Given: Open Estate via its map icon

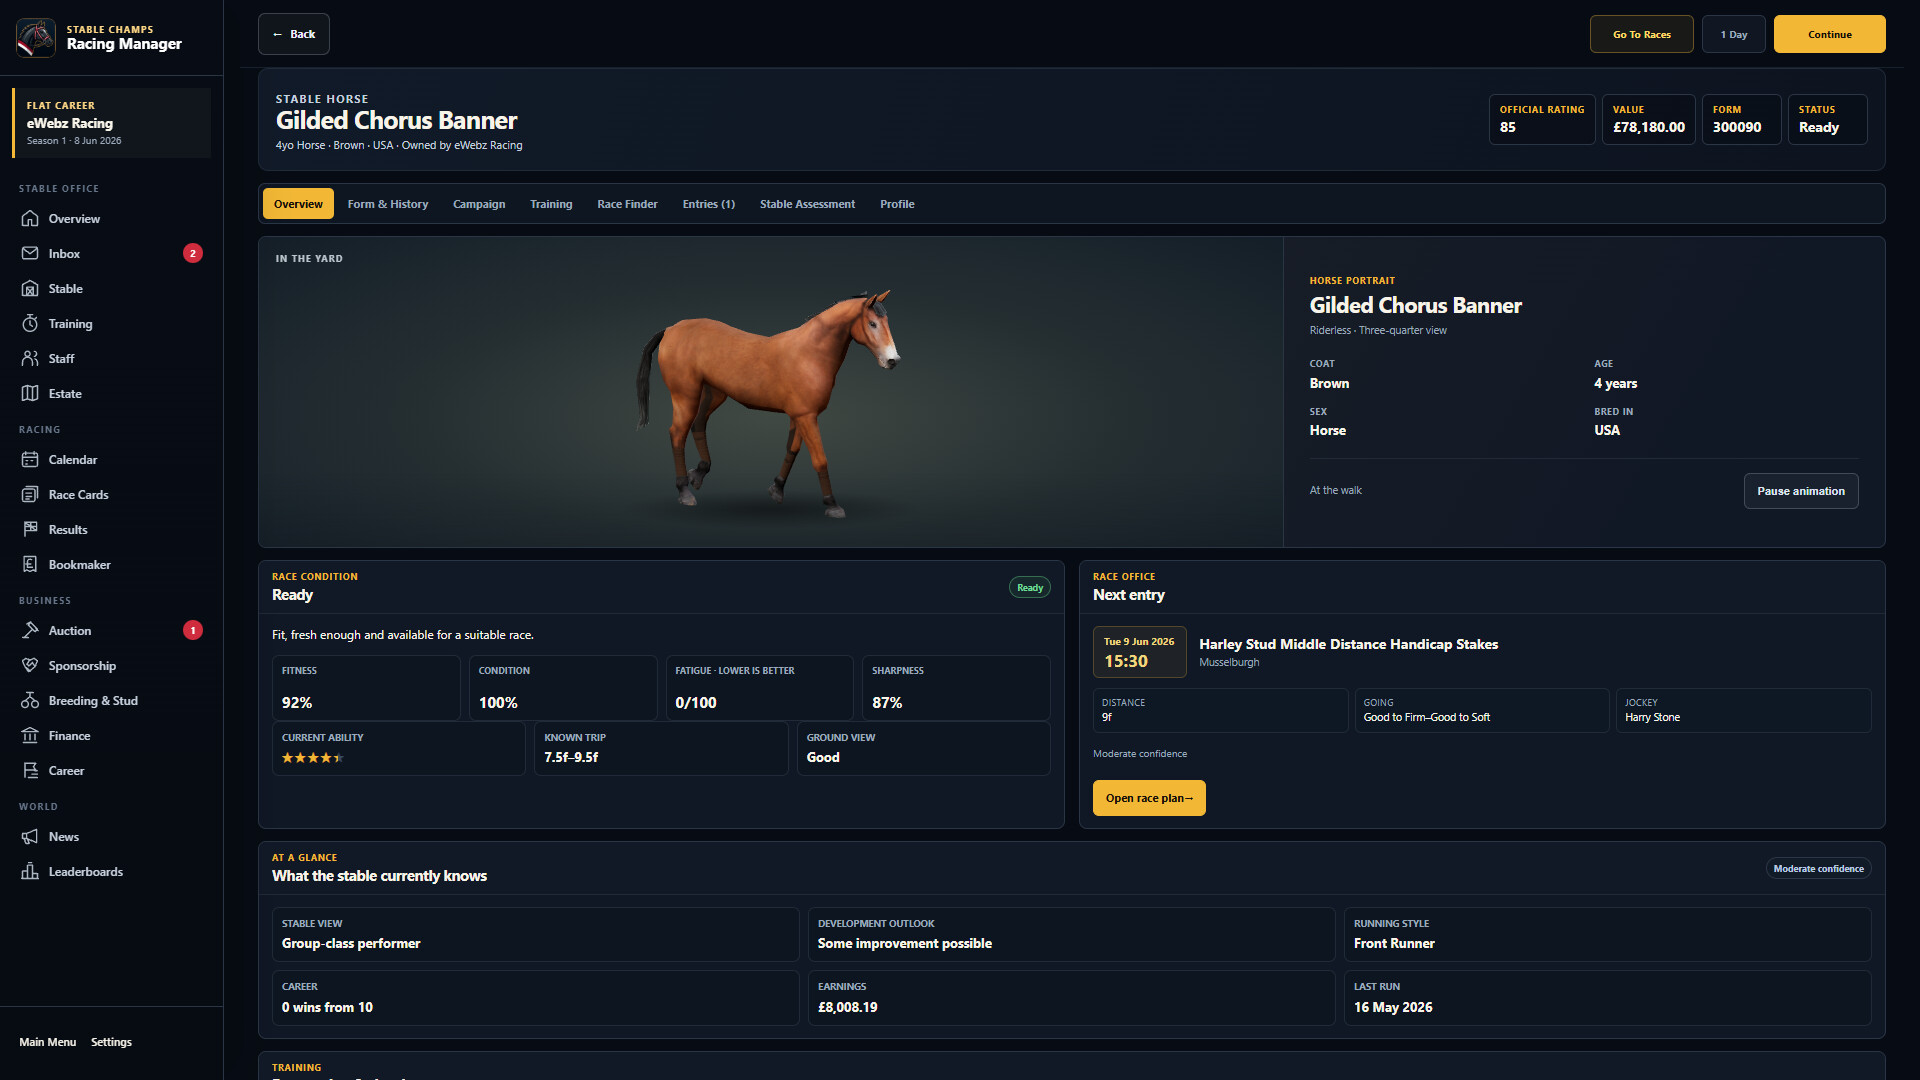Looking at the screenshot, I should [x=30, y=393].
